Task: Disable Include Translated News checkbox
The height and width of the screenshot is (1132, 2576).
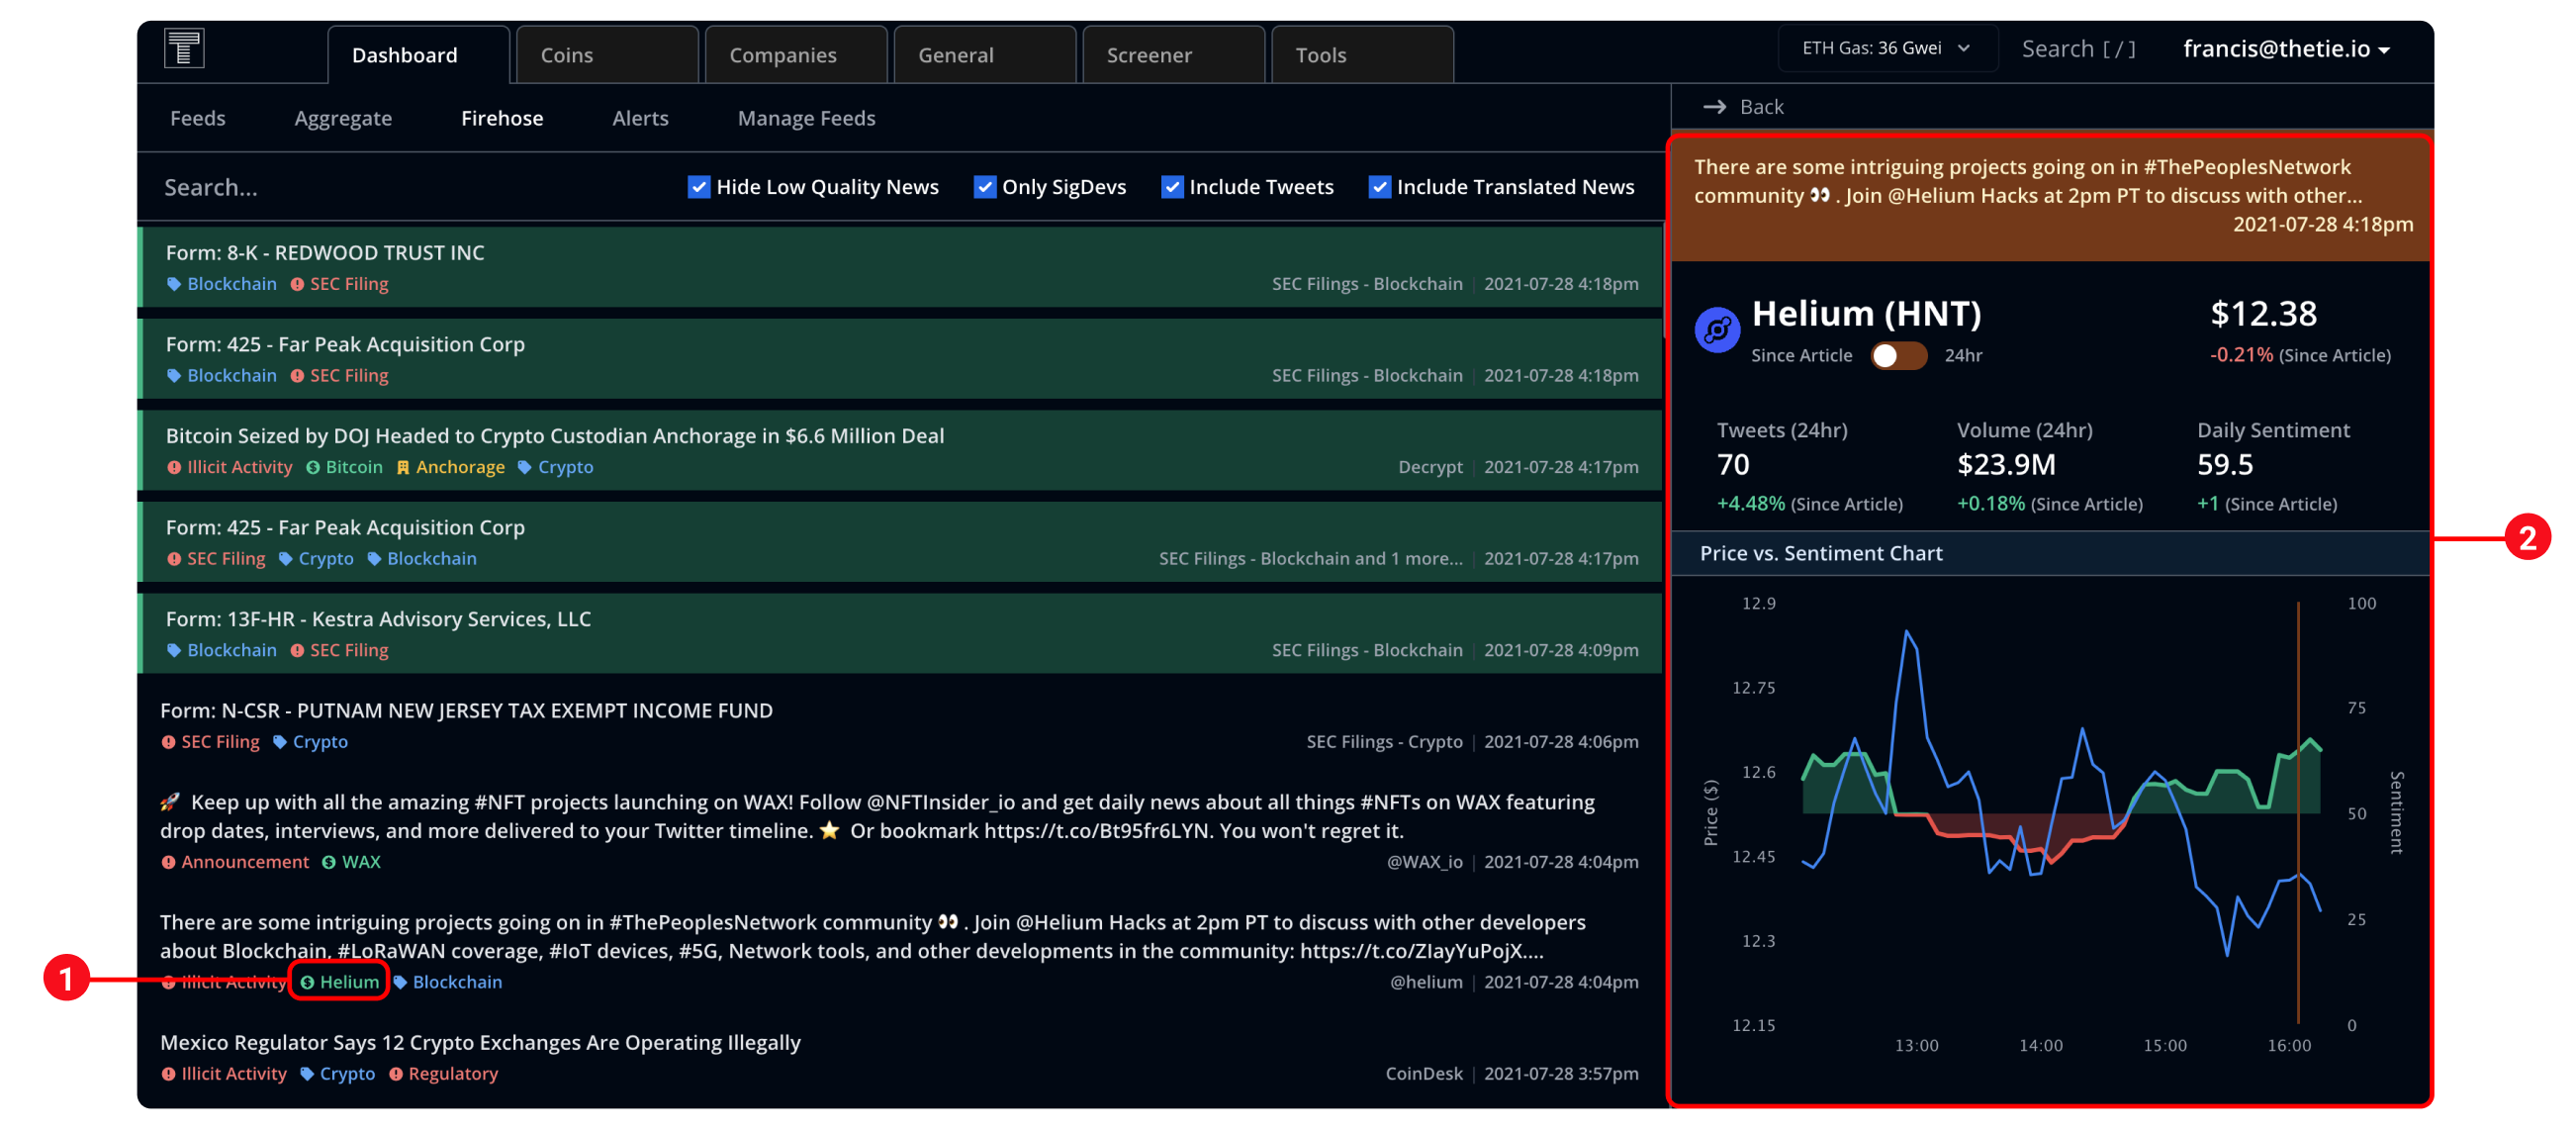Action: (x=1379, y=187)
